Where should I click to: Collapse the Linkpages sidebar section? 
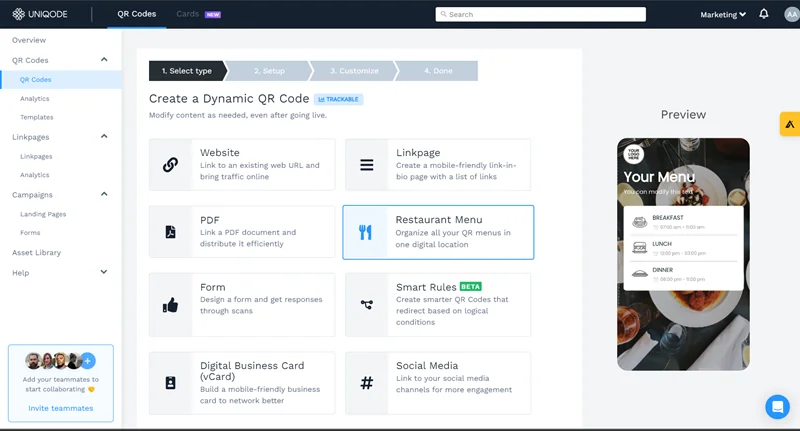104,137
